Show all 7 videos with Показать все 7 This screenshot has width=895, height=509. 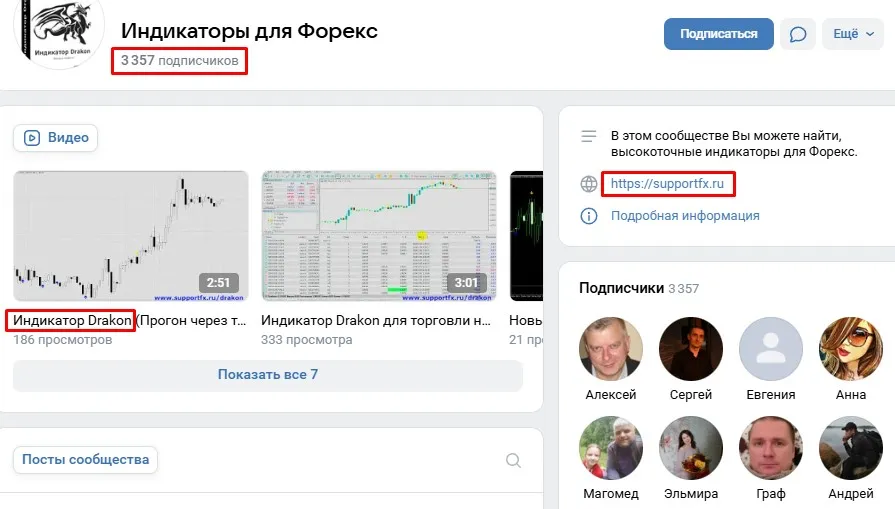268,375
